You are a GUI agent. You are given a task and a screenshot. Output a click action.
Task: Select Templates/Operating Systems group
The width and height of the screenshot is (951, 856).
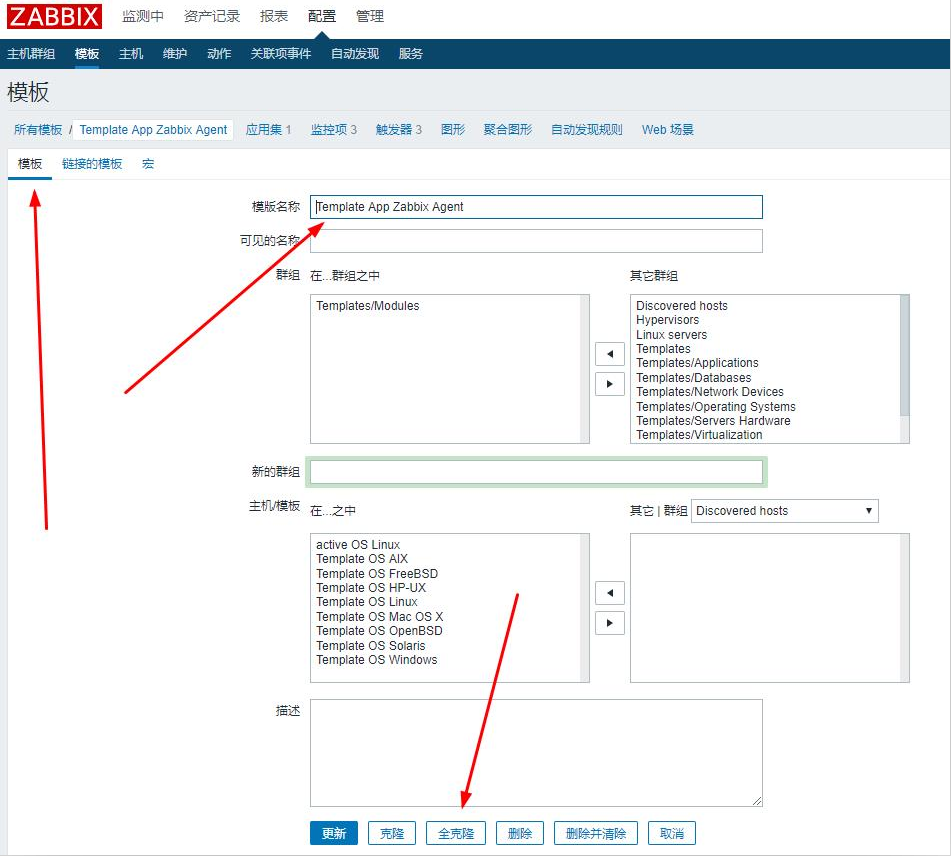pos(716,406)
